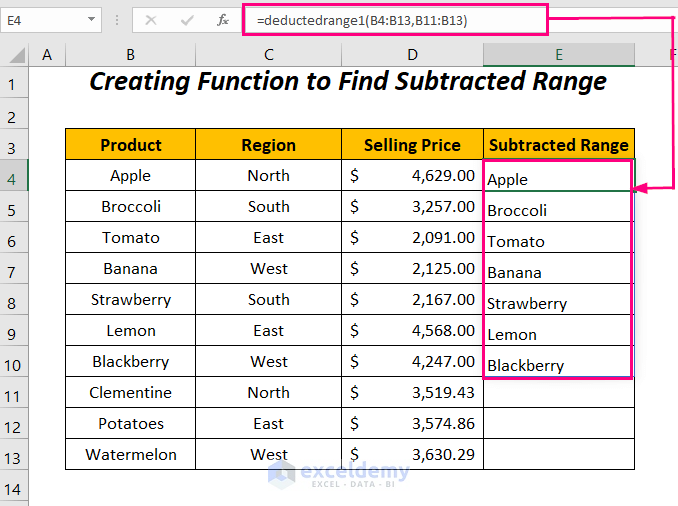
Task: Click the formula bar with deductedrange1 formula
Action: [x=395, y=20]
